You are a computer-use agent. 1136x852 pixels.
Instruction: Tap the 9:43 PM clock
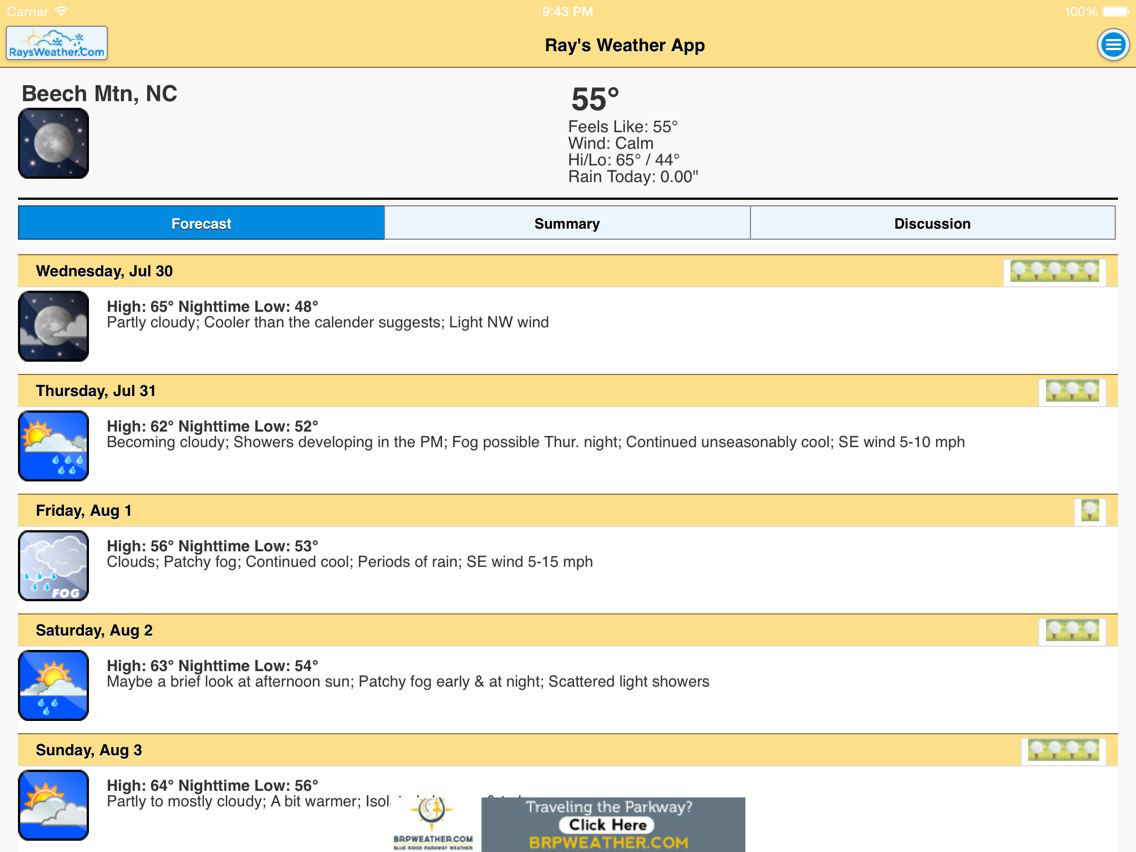(567, 12)
